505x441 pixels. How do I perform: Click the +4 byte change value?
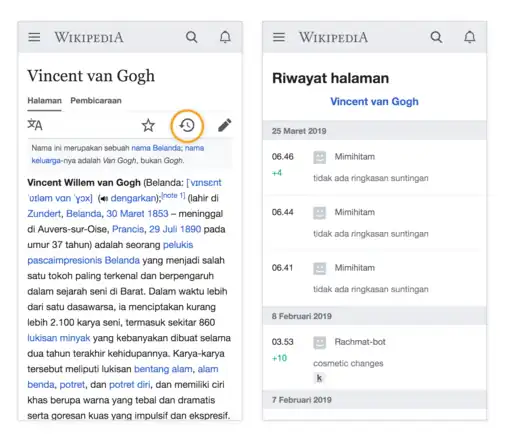(277, 173)
